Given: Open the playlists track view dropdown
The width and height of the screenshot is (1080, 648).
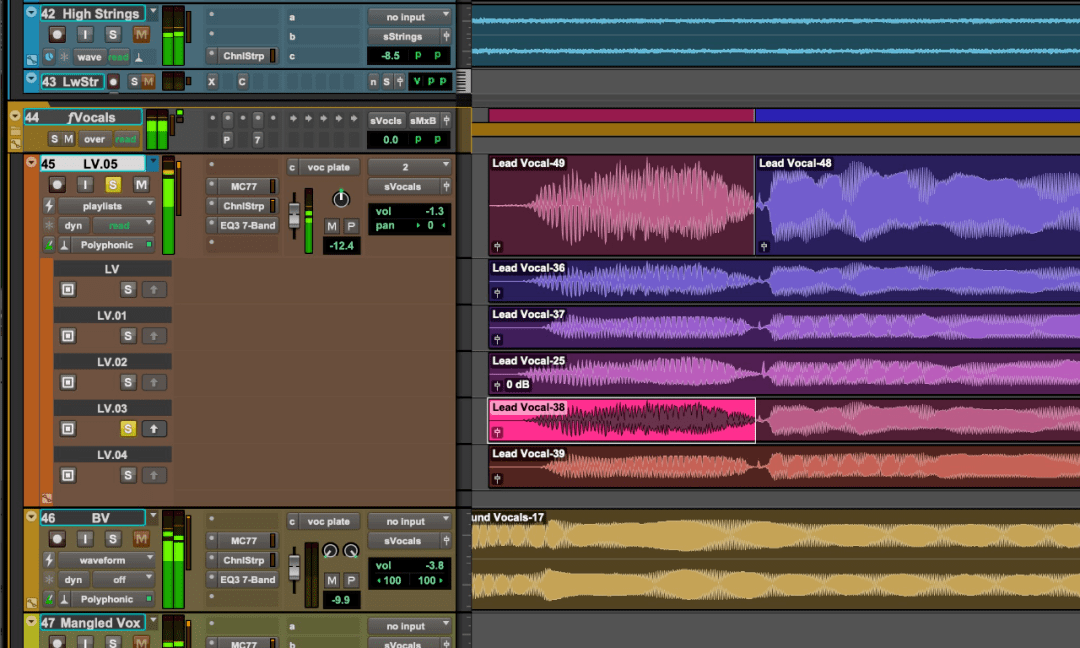Looking at the screenshot, I should tap(105, 205).
